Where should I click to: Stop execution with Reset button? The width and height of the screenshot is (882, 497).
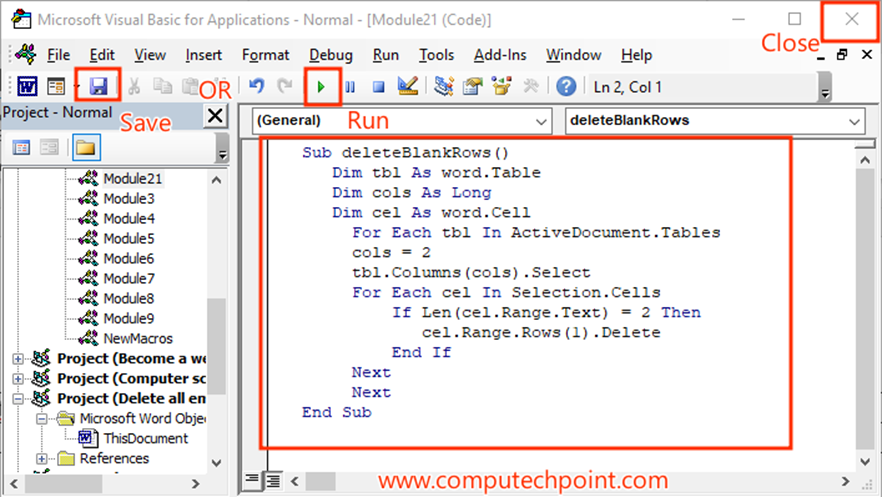(x=379, y=87)
